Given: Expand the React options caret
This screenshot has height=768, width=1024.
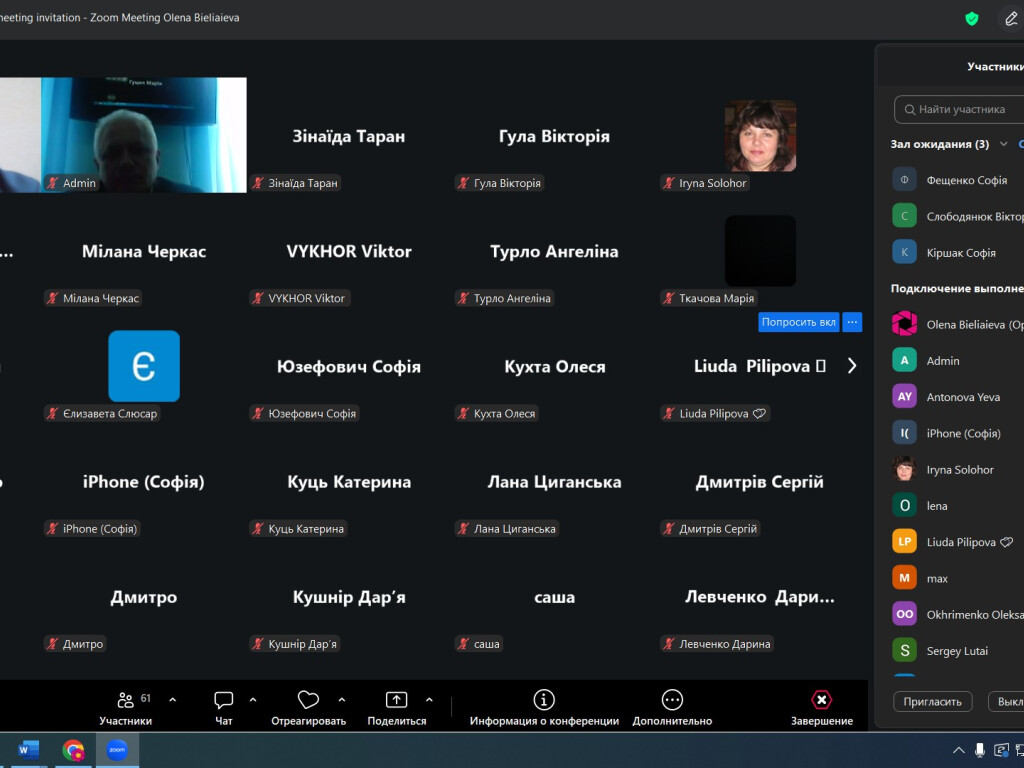Looking at the screenshot, I should (x=342, y=699).
